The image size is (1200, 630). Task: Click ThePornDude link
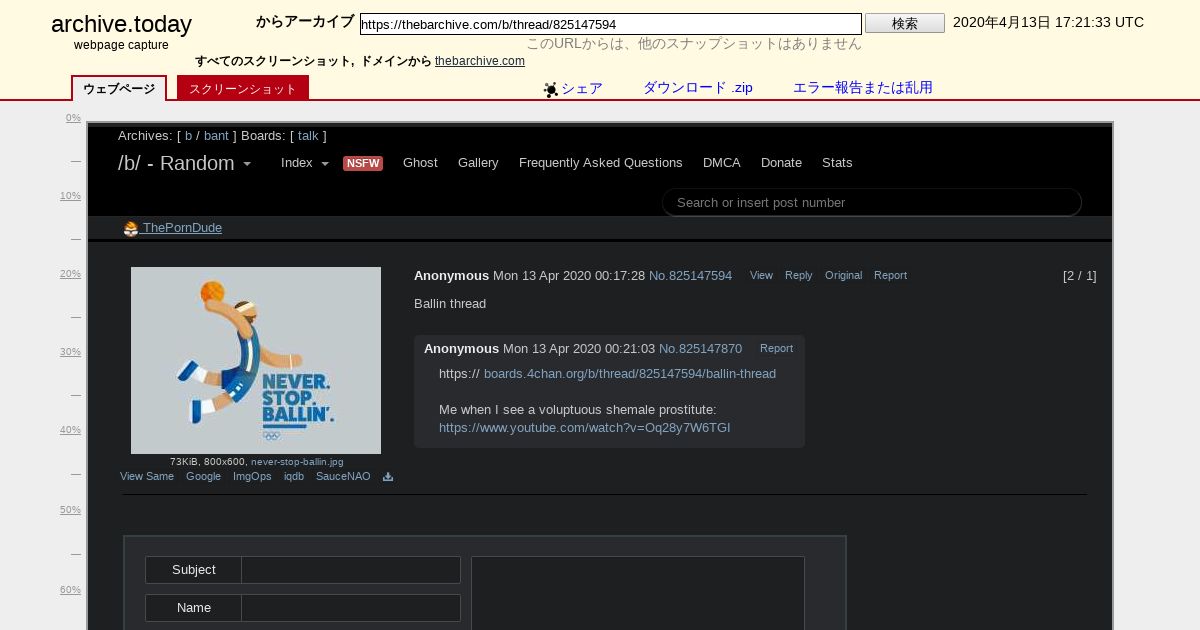click(x=182, y=228)
